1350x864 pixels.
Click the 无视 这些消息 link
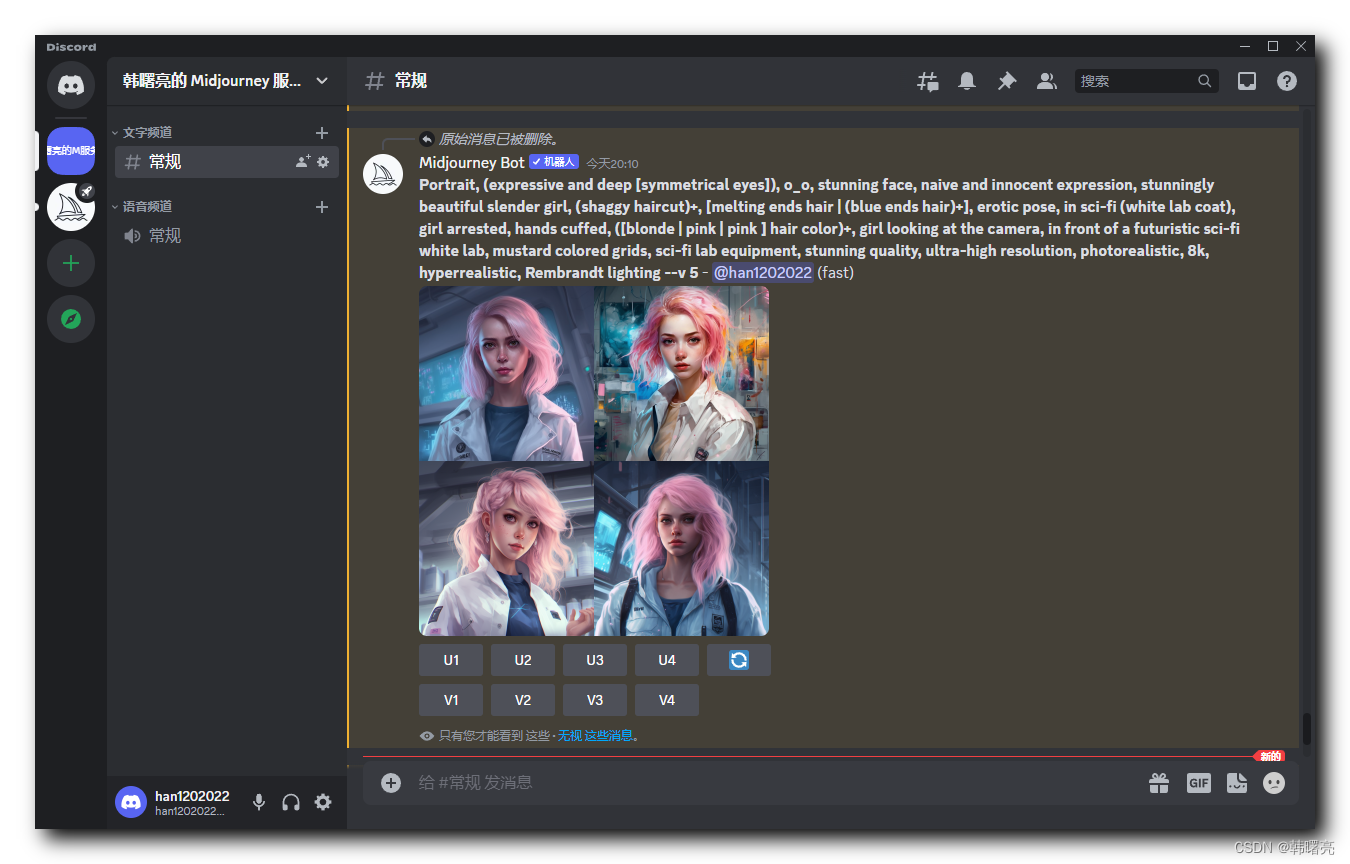595,735
